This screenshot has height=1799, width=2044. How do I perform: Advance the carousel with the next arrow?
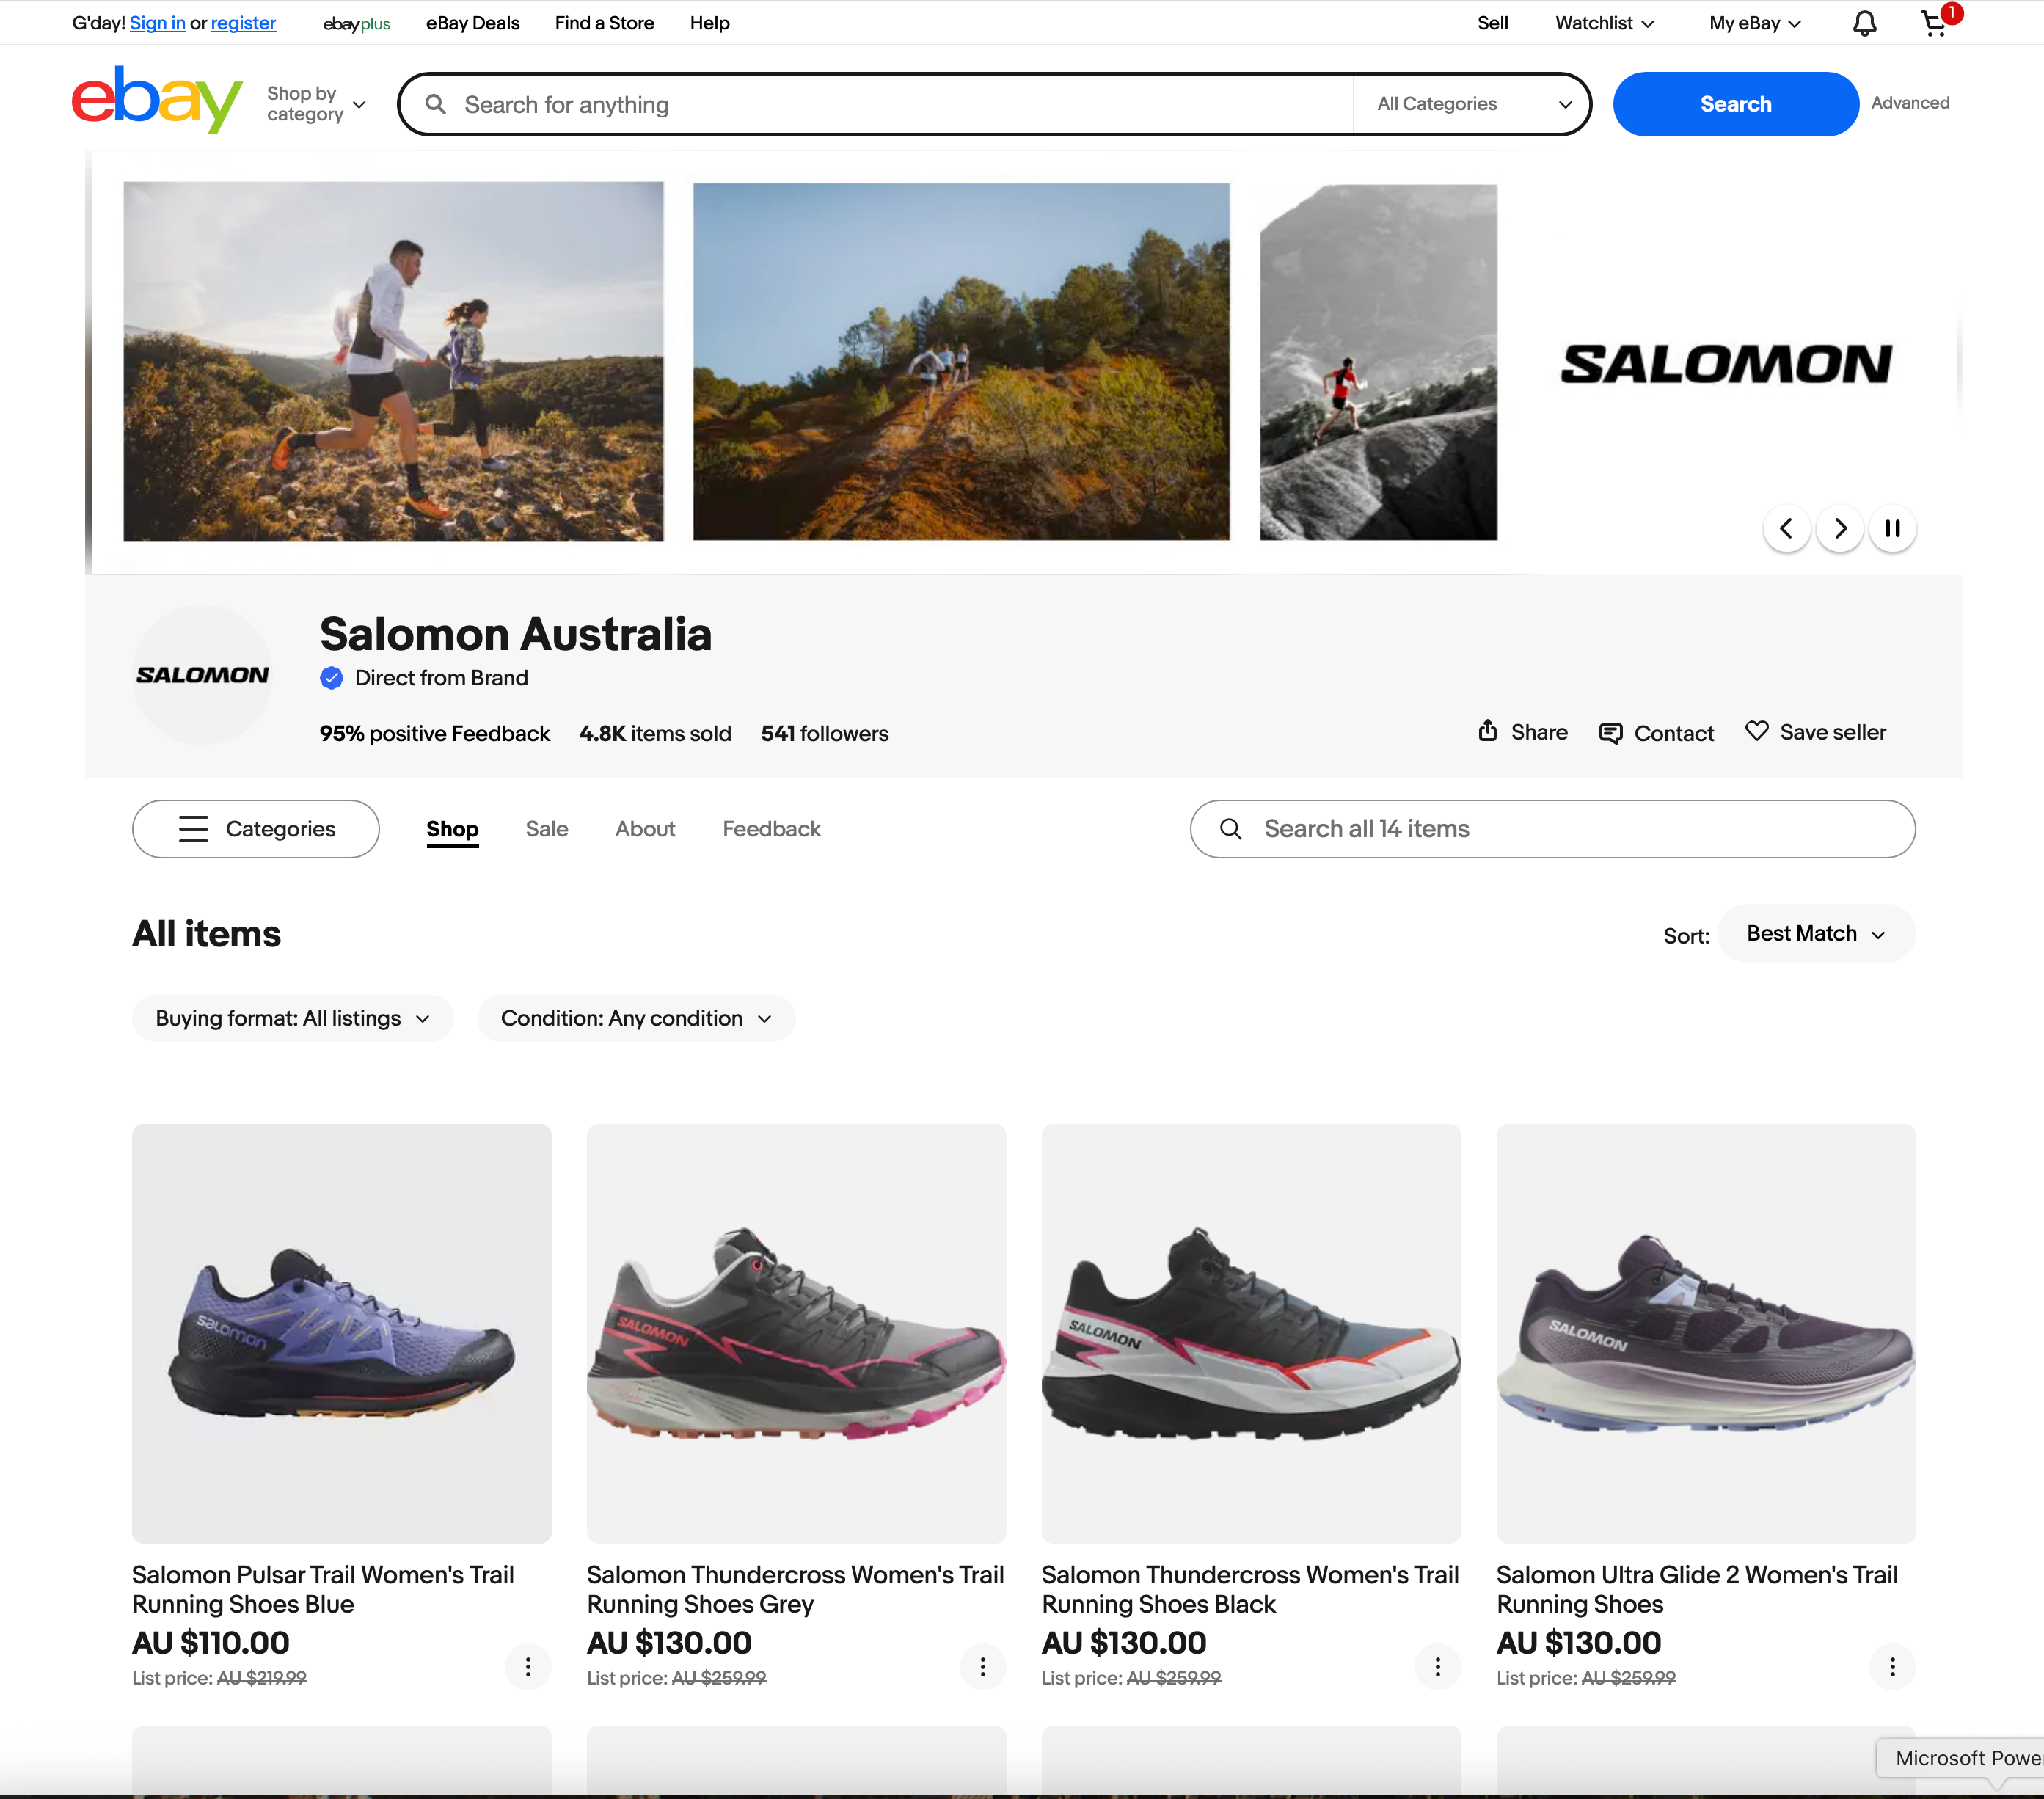pyautogui.click(x=1839, y=528)
